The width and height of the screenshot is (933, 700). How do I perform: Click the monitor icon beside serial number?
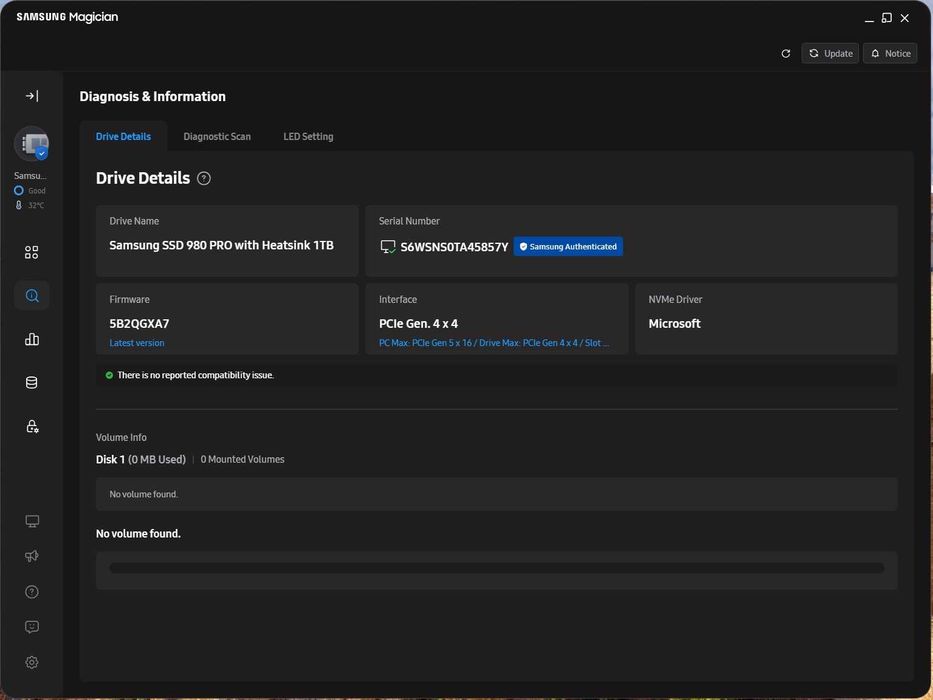(388, 247)
